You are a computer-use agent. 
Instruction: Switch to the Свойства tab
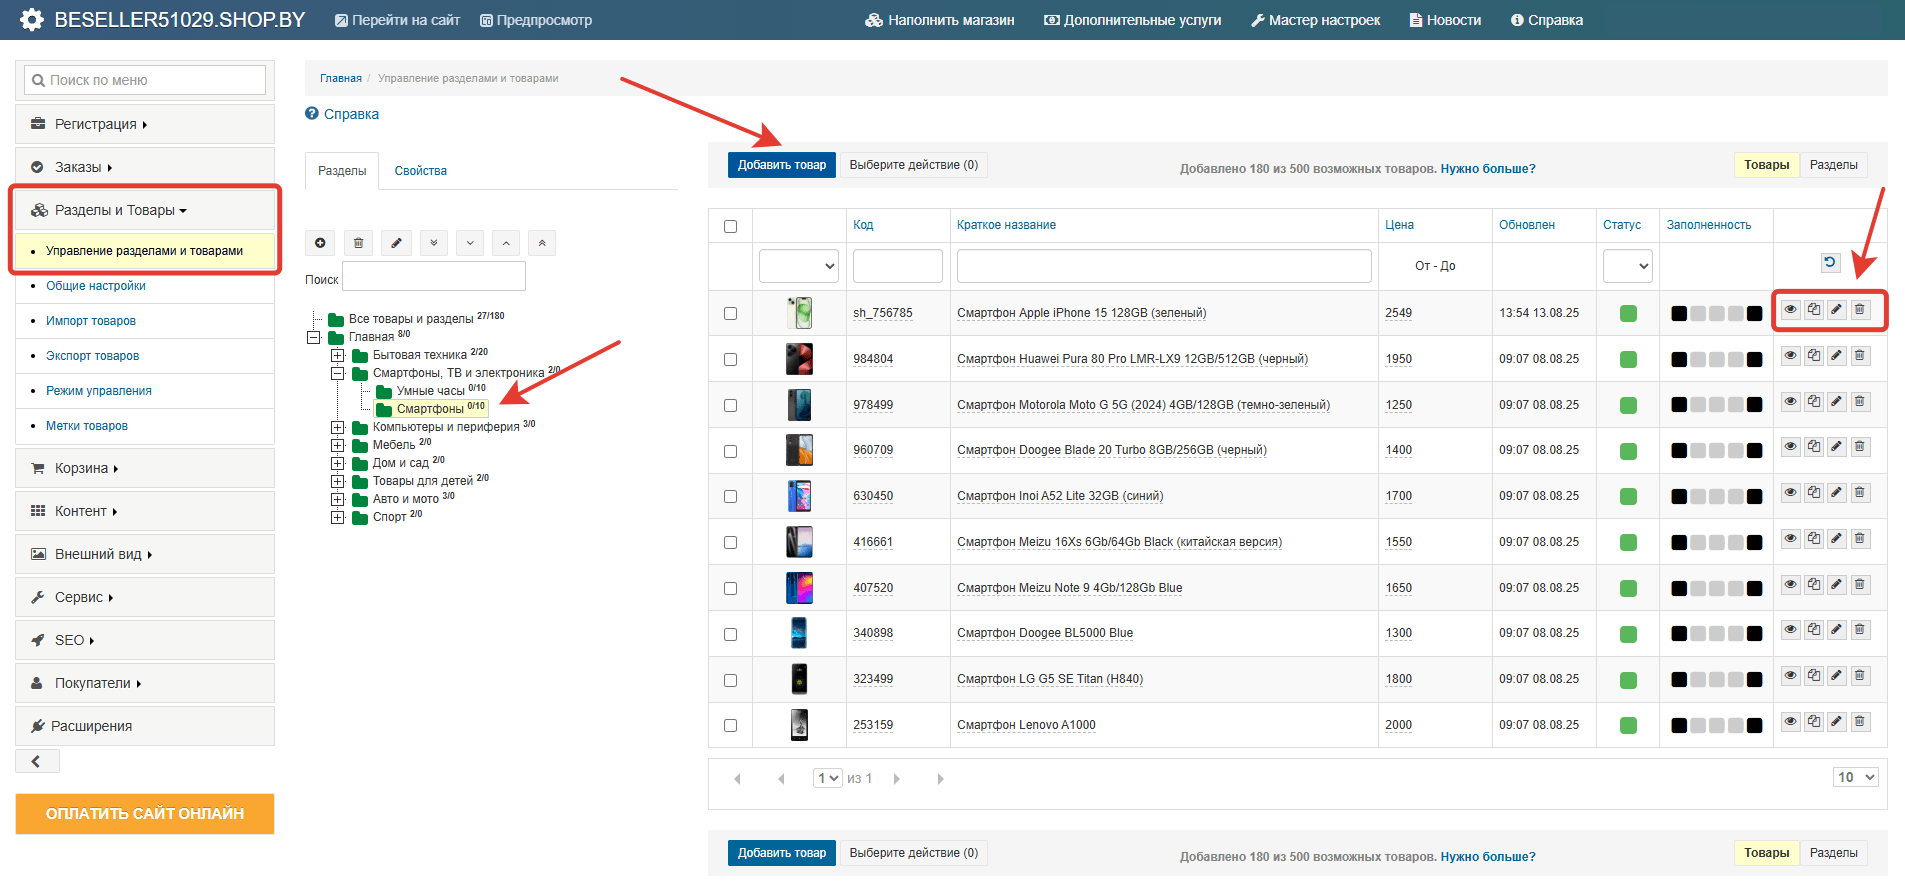tap(420, 171)
